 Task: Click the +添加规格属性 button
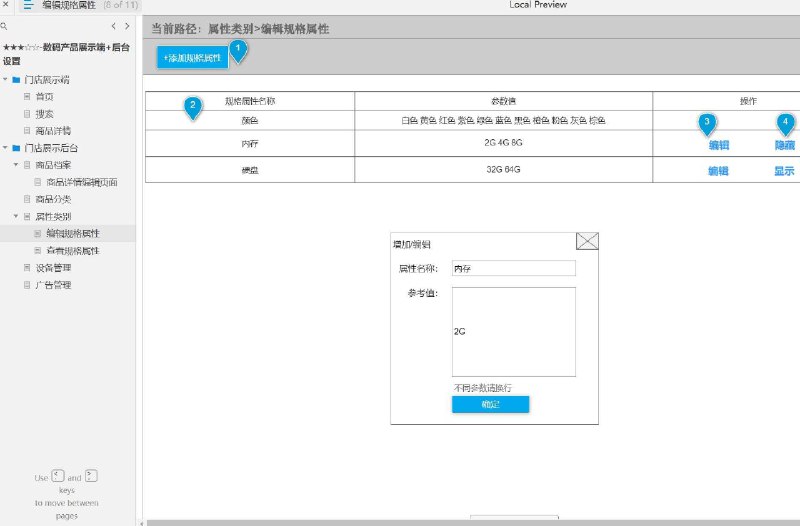click(x=192, y=58)
